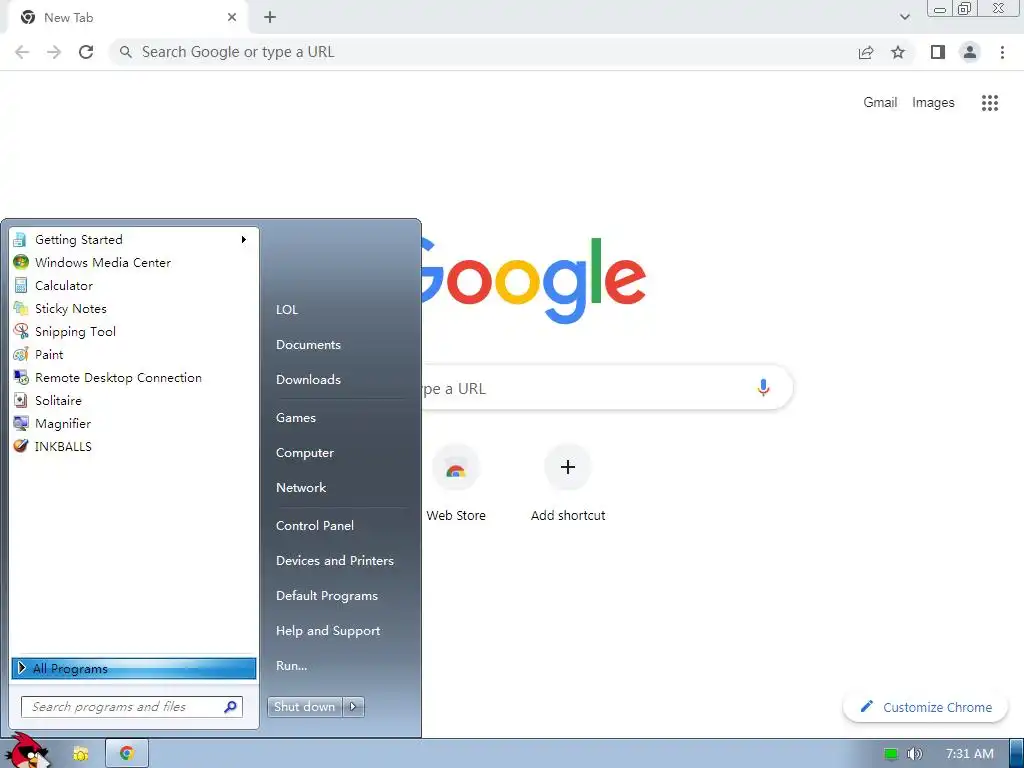Open the Gmail link
The width and height of the screenshot is (1024, 768).
point(880,103)
